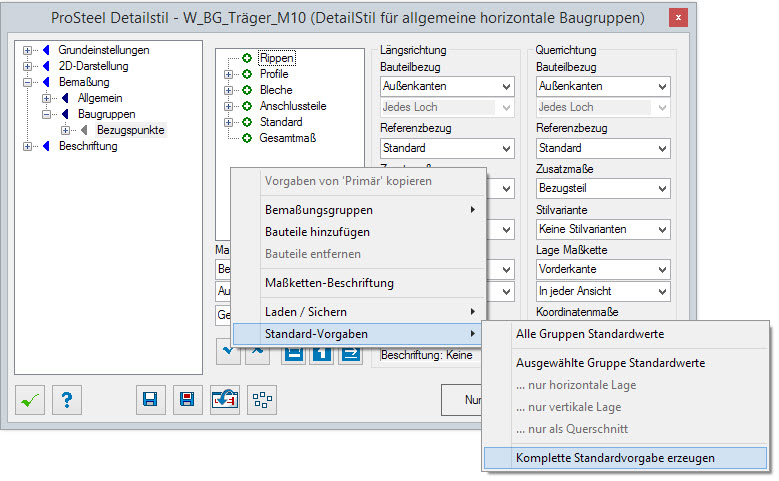Screen dimensions: 779x481
Task: Click the green ring icon beside Bleche
Action: coord(247,90)
